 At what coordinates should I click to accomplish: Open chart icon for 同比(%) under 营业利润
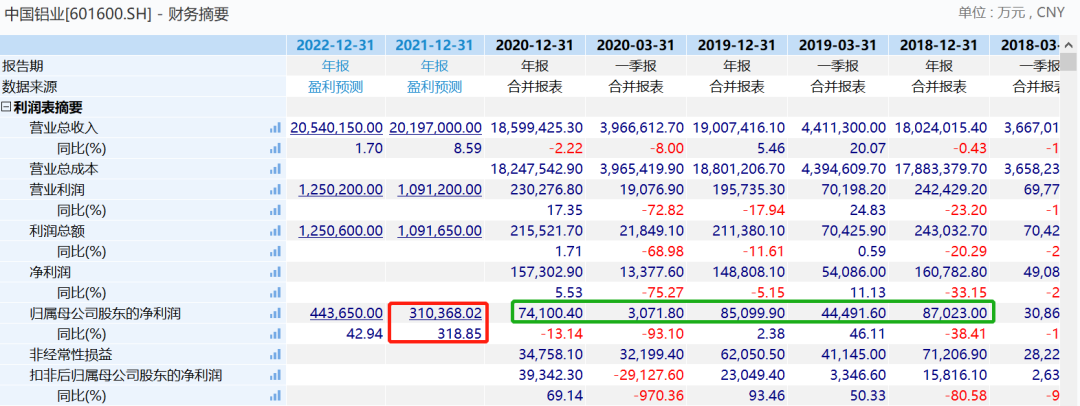tap(276, 210)
